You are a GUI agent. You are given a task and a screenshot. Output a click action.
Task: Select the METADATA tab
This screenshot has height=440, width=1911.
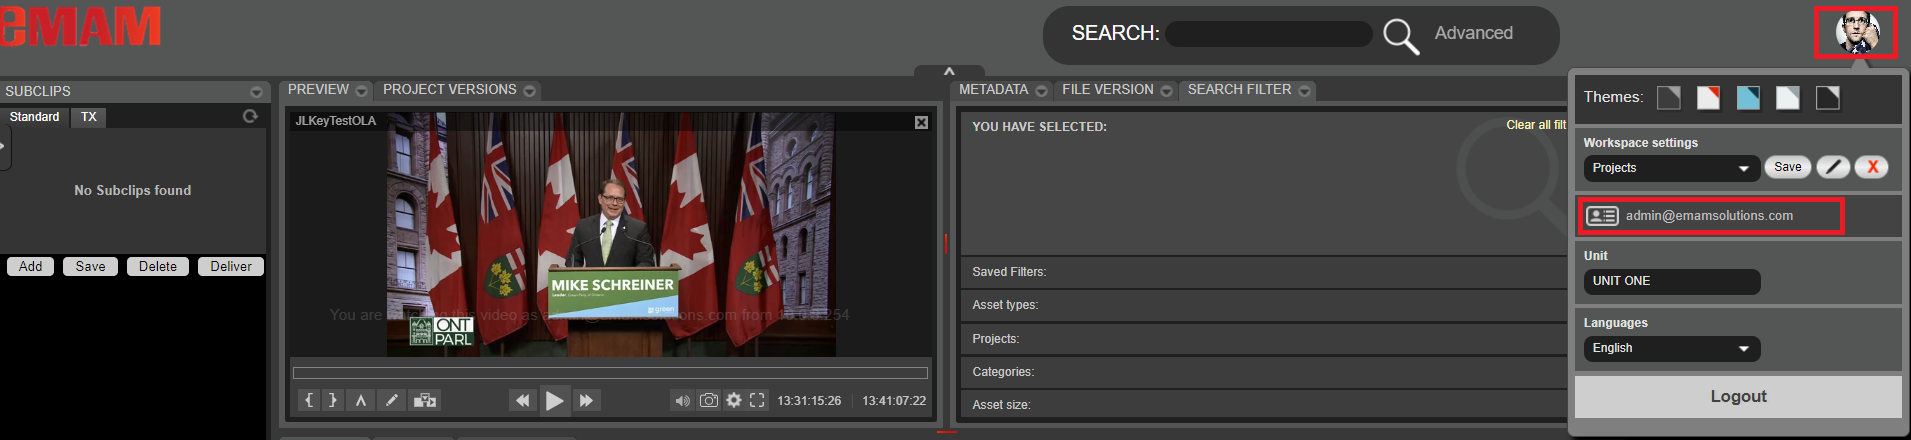(993, 89)
